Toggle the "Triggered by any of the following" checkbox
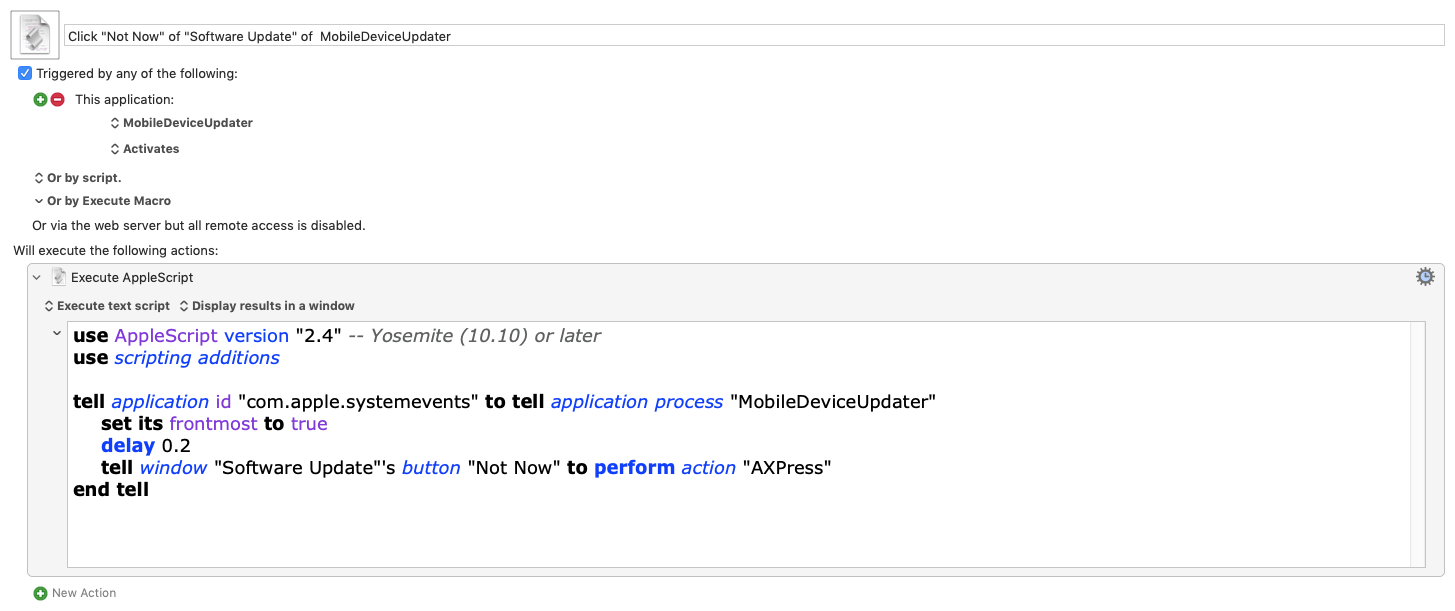 pos(25,73)
